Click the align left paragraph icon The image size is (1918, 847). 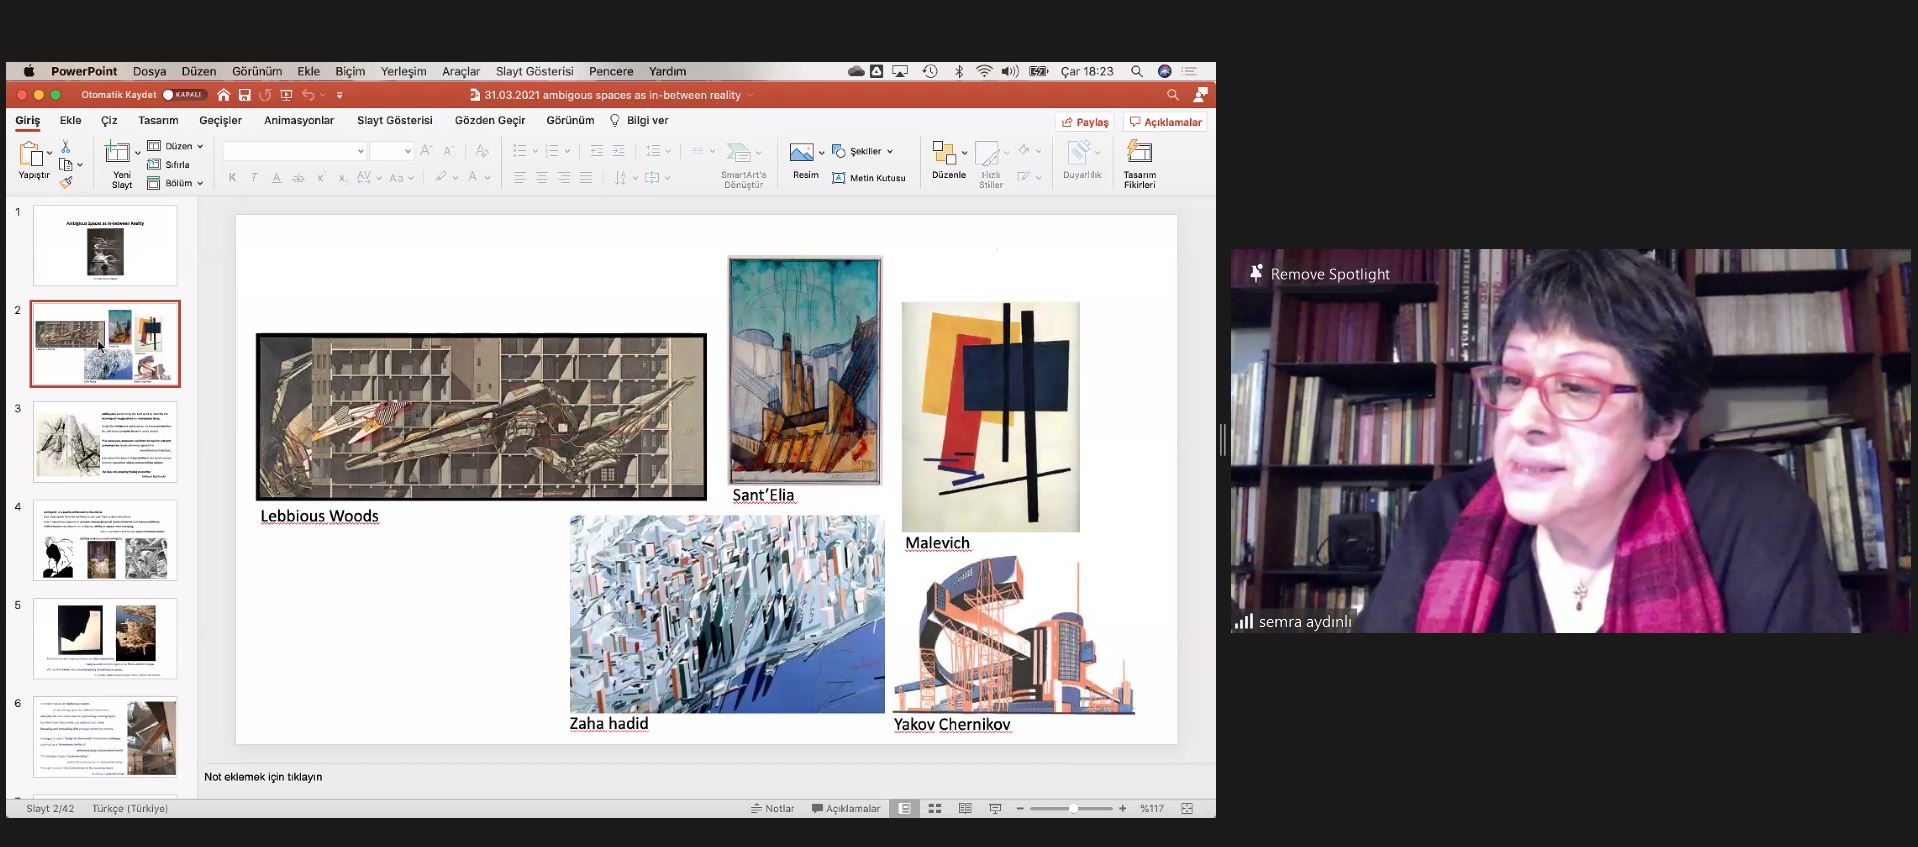pyautogui.click(x=520, y=178)
